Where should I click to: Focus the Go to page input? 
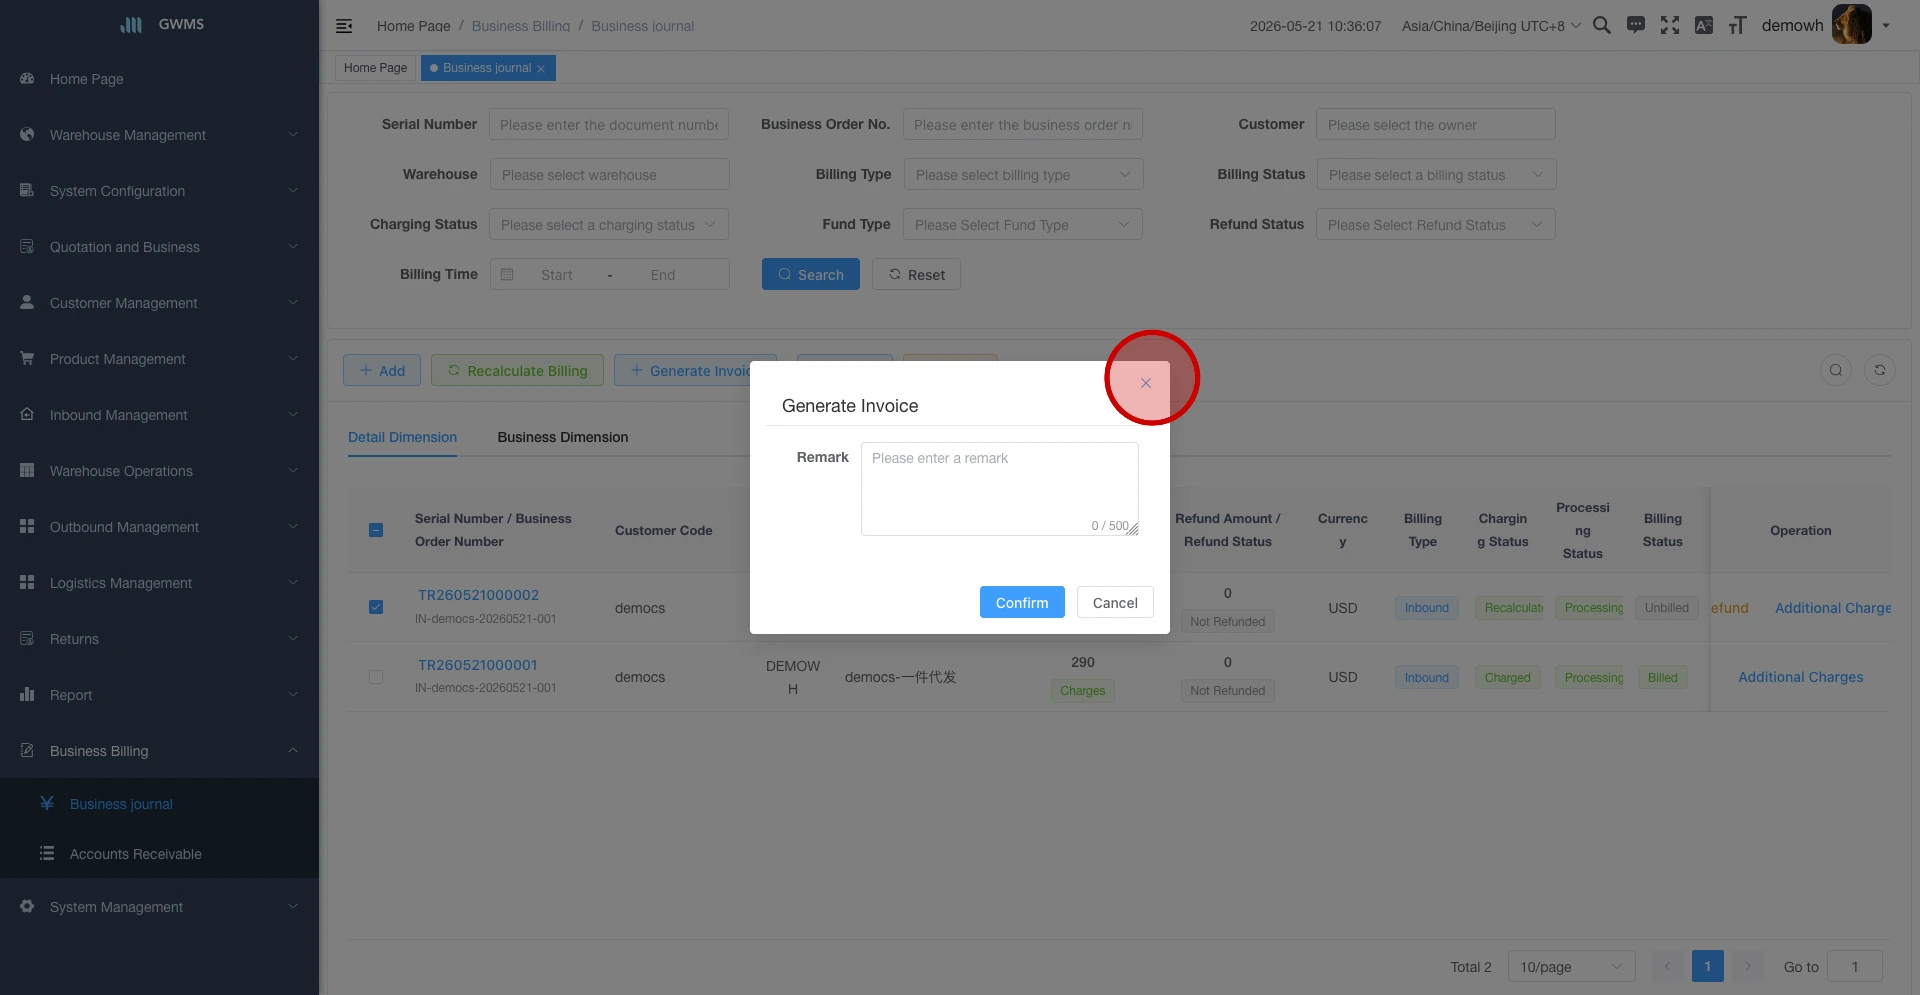pos(1855,966)
